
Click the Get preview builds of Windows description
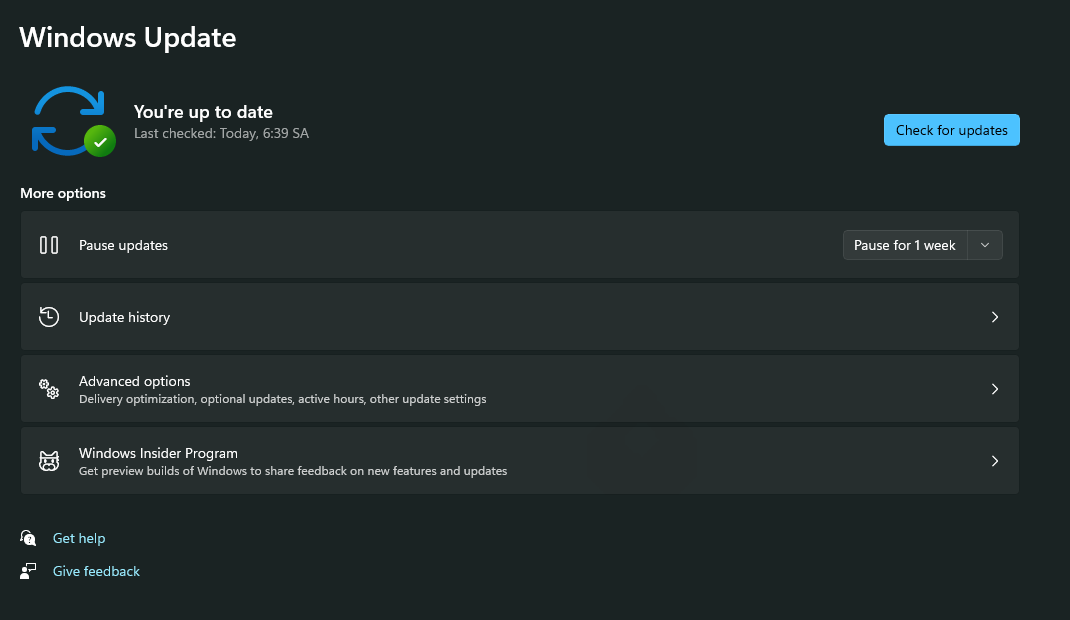pyautogui.click(x=293, y=471)
